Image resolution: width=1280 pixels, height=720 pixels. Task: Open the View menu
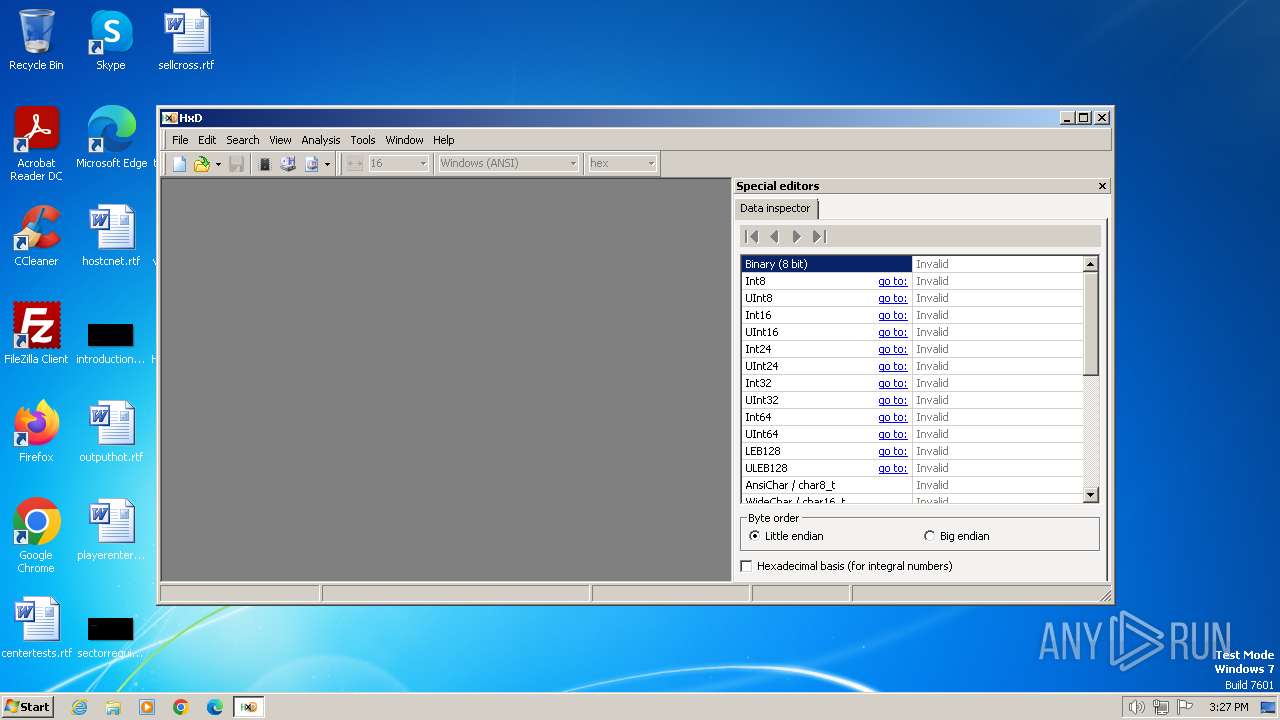click(280, 140)
